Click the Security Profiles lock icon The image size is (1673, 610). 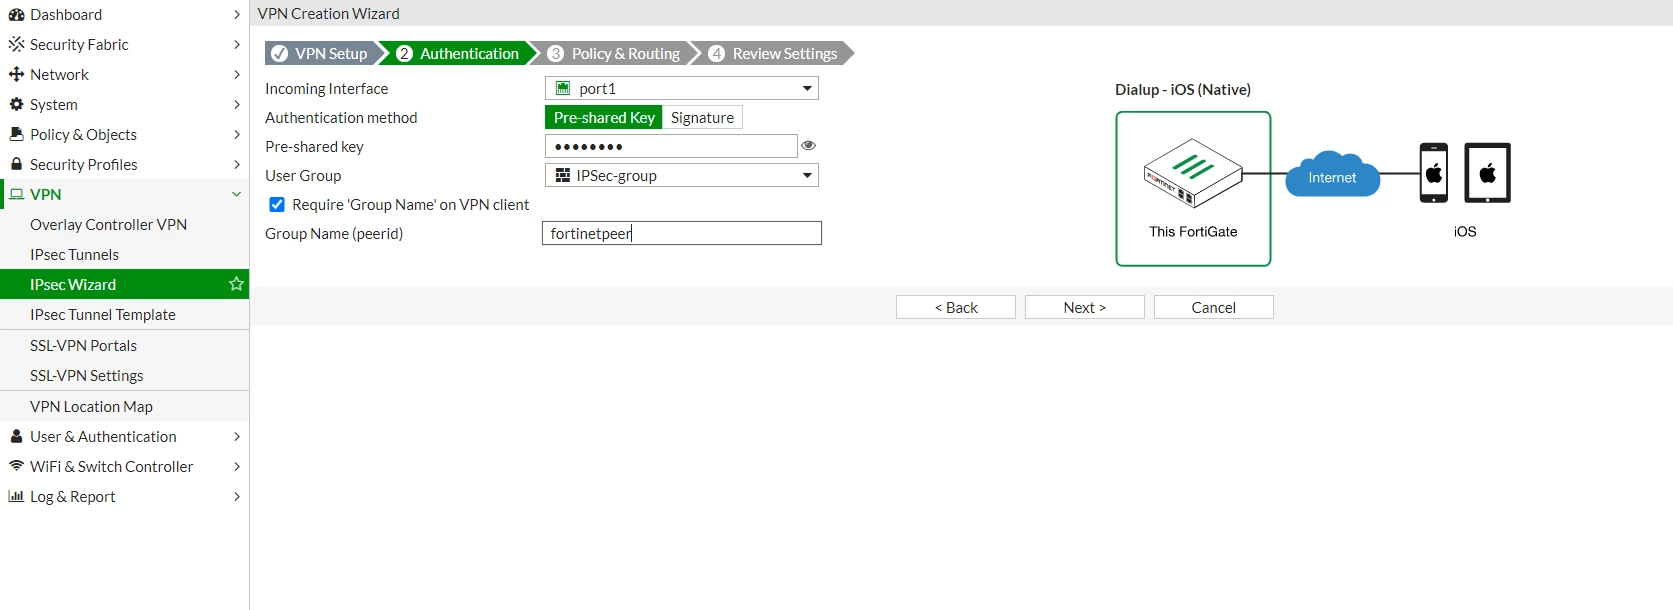[16, 164]
